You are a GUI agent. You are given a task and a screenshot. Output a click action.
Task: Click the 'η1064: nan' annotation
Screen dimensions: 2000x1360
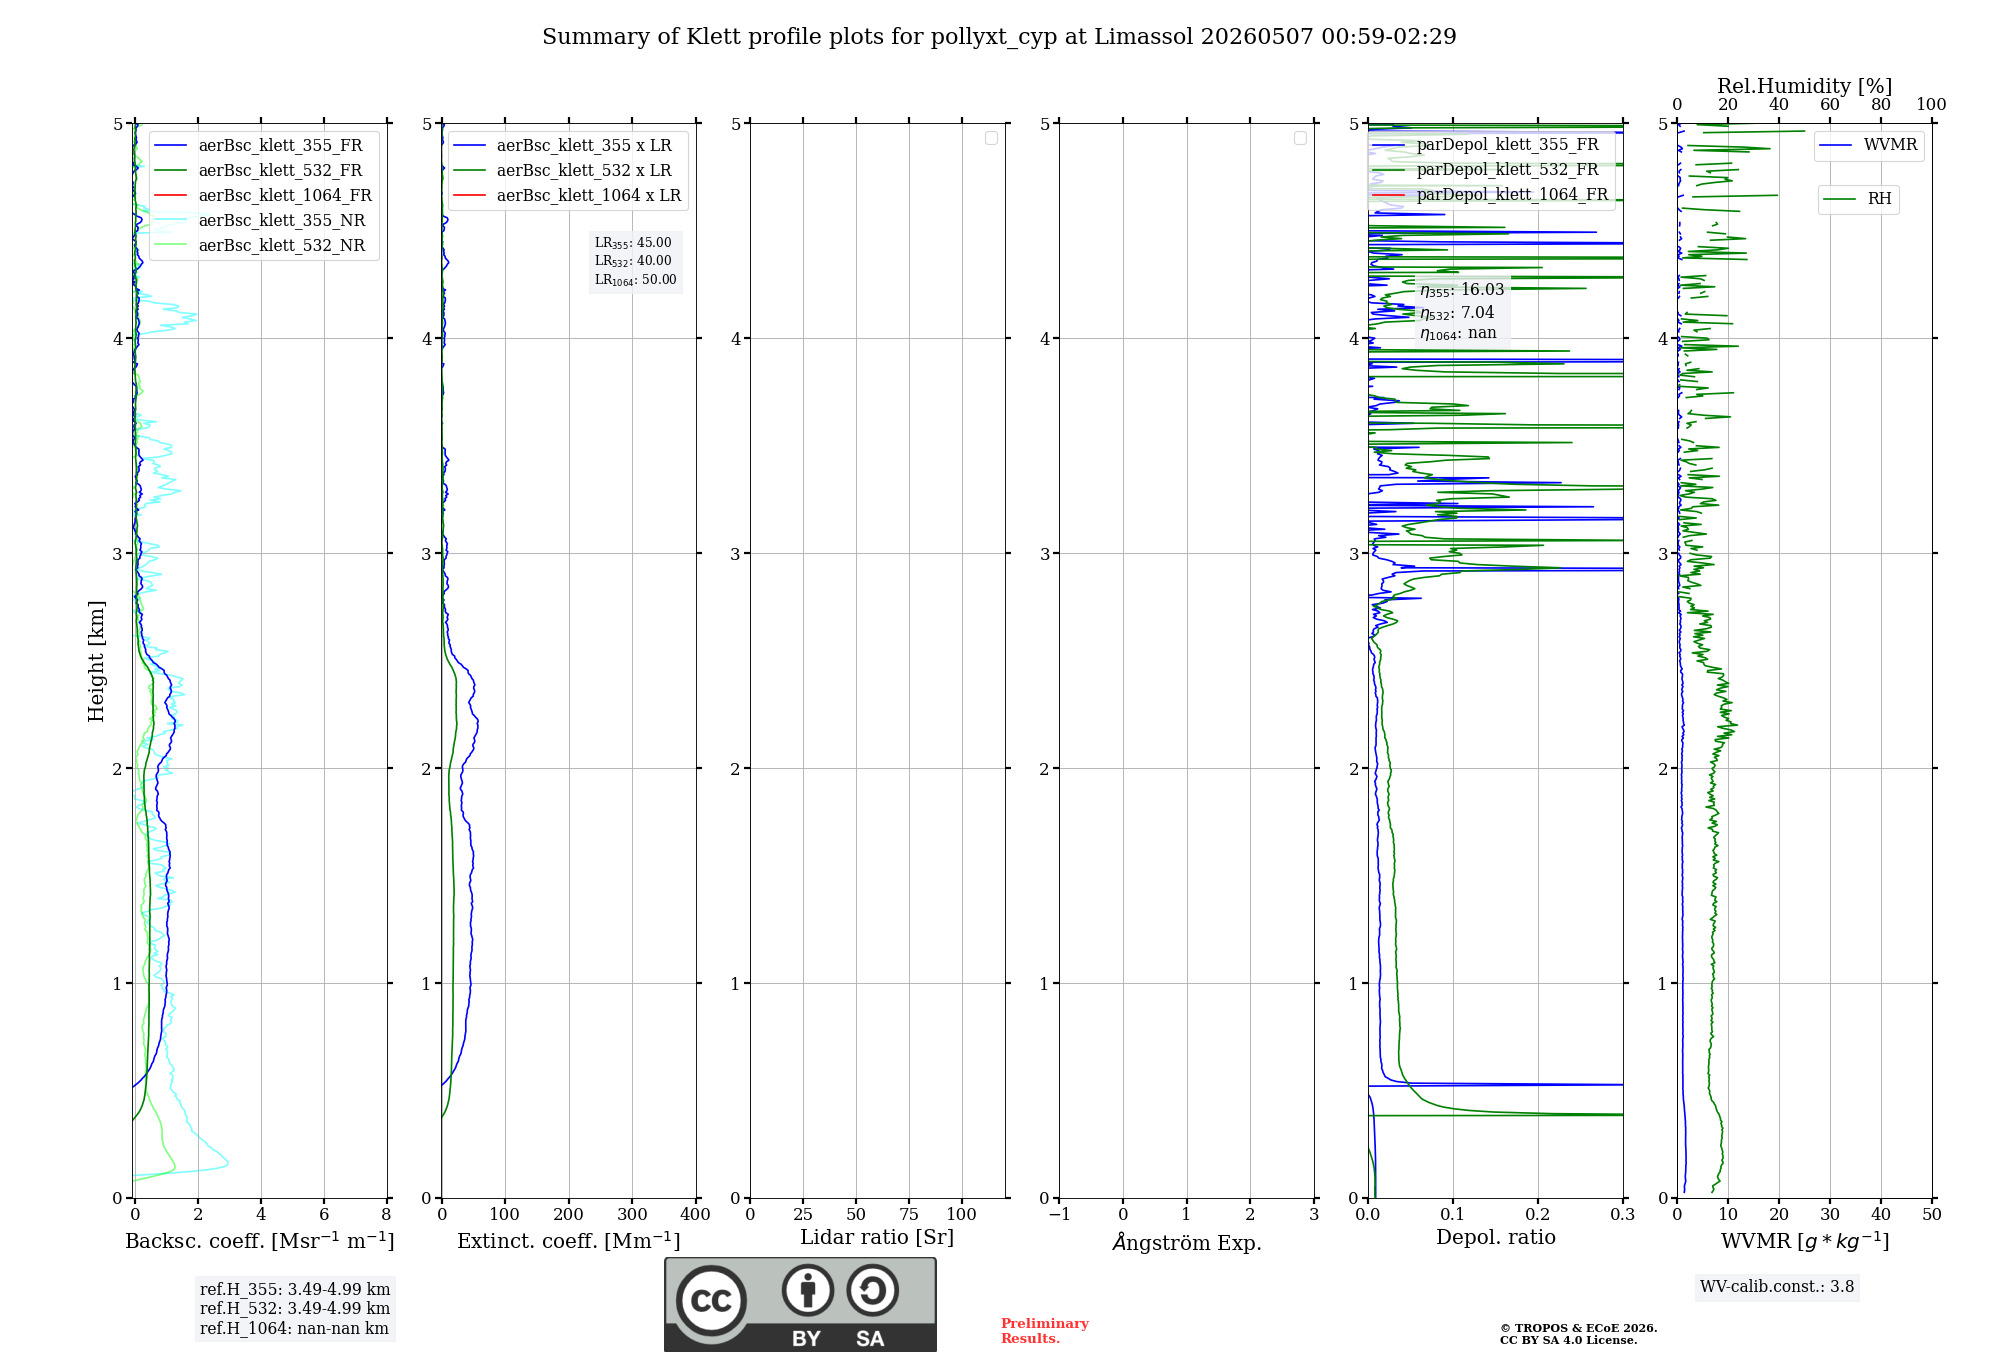click(x=1458, y=334)
